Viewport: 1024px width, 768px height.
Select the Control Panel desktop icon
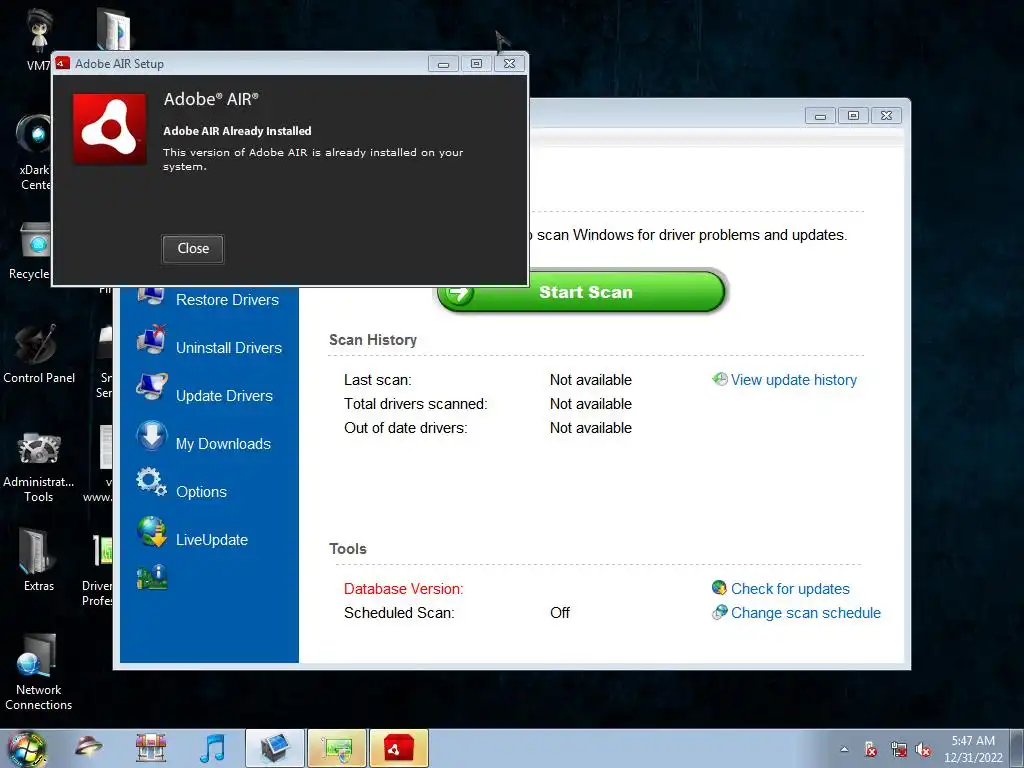(39, 355)
